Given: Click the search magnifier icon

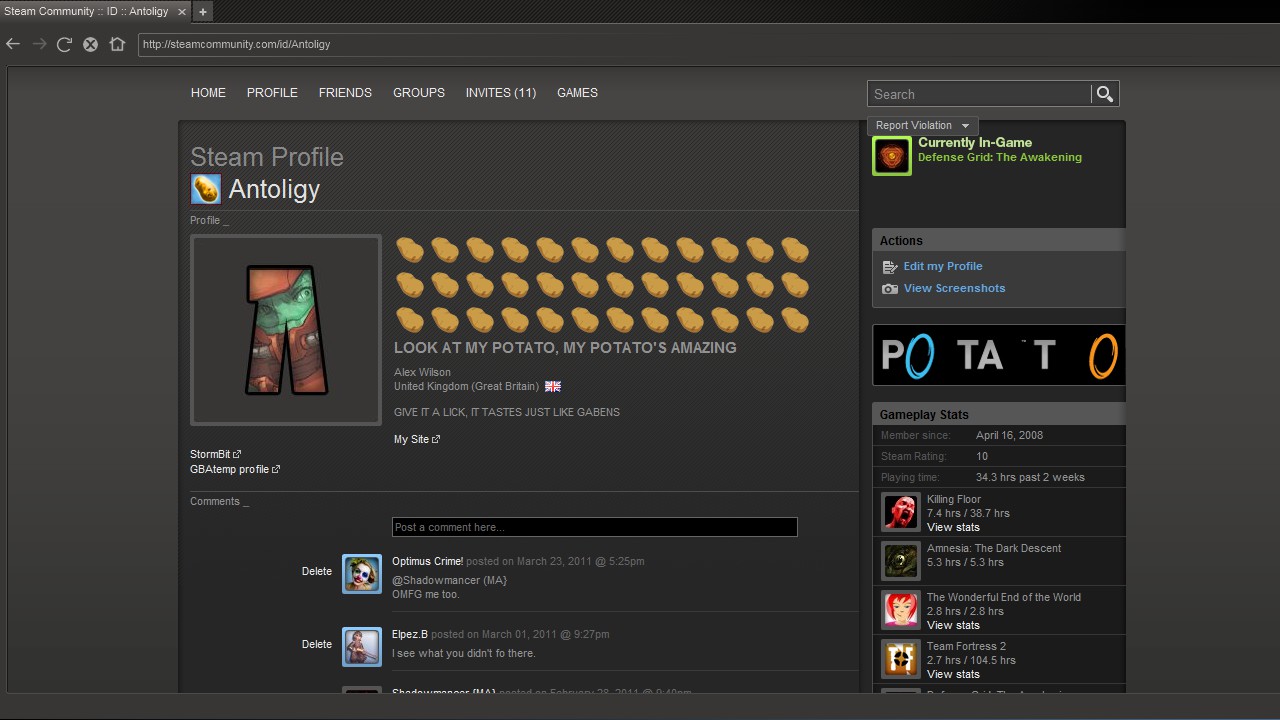Looking at the screenshot, I should tap(1105, 94).
